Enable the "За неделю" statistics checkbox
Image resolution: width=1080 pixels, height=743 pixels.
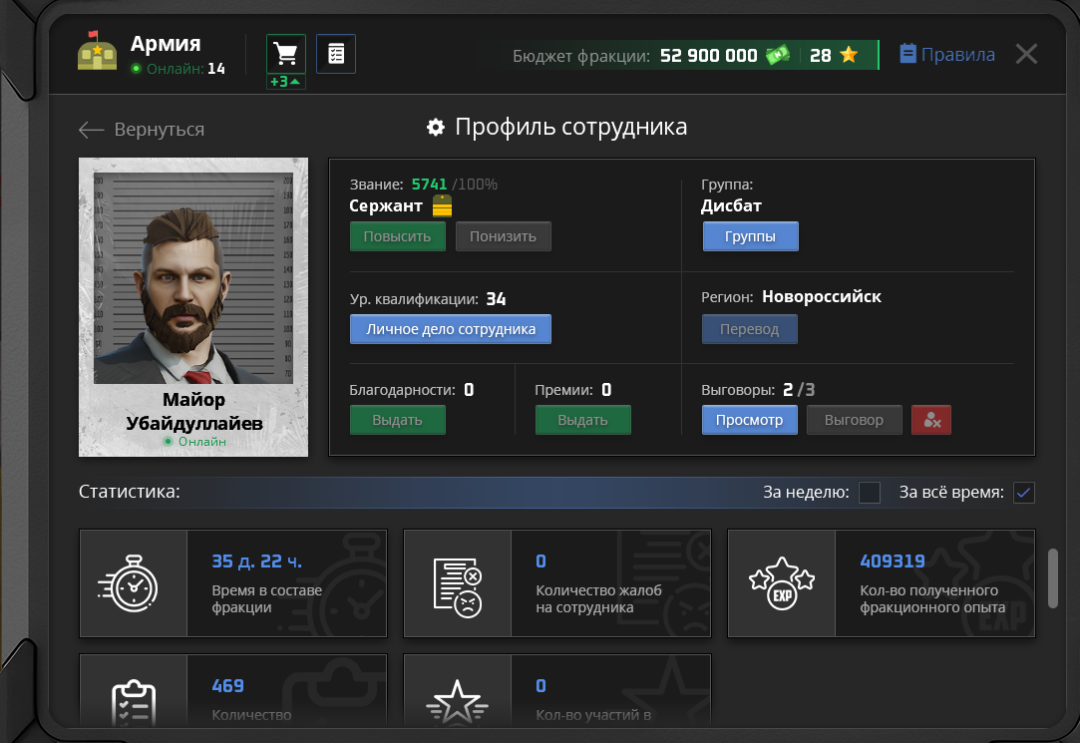pos(870,493)
